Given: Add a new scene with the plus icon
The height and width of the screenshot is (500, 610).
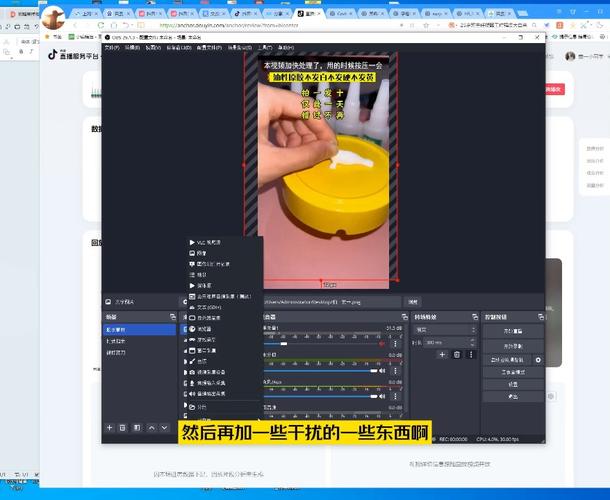Looking at the screenshot, I should tap(109, 427).
